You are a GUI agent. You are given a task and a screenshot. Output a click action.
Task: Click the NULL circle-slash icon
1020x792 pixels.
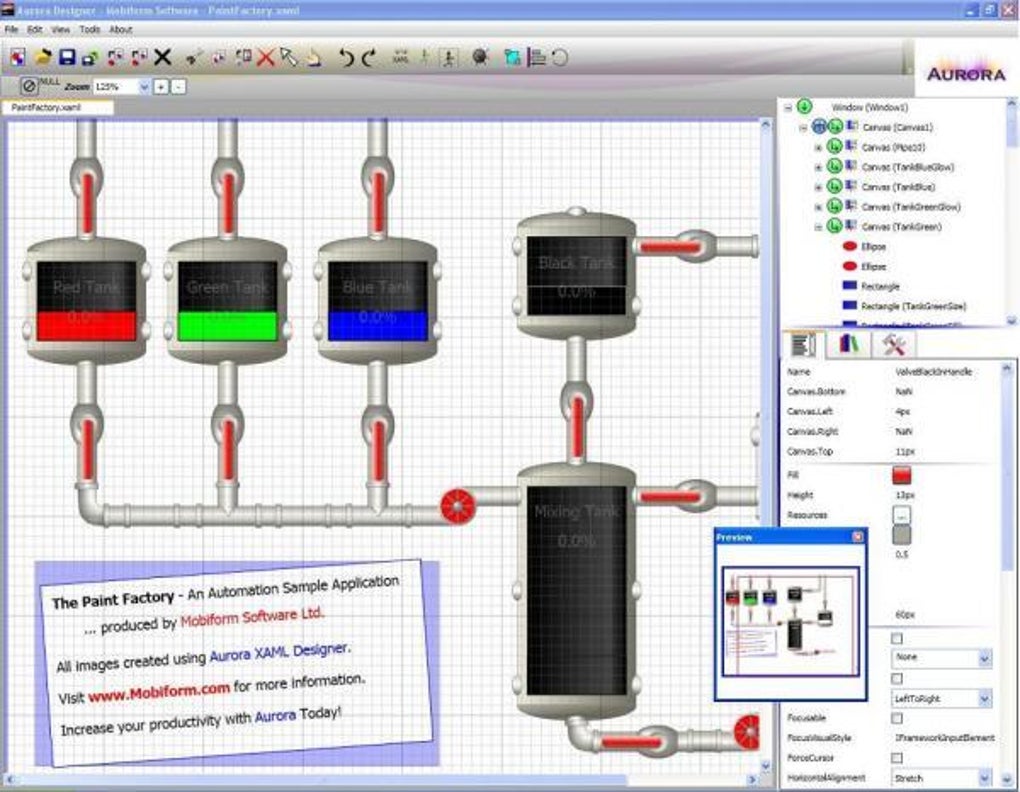tap(29, 86)
